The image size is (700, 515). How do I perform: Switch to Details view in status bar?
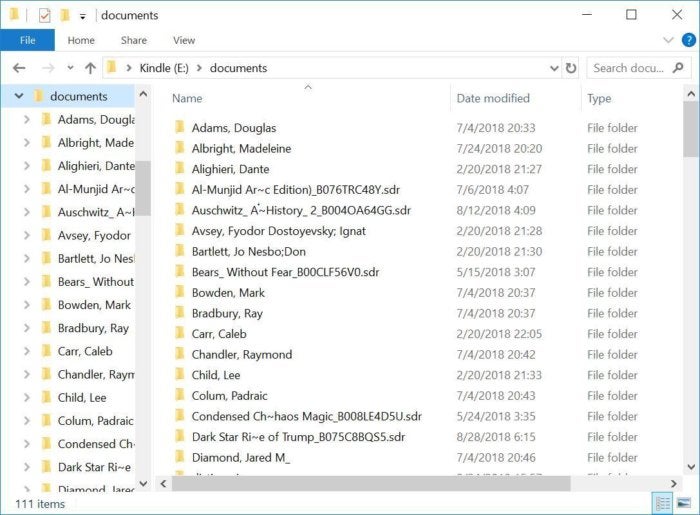coord(662,504)
